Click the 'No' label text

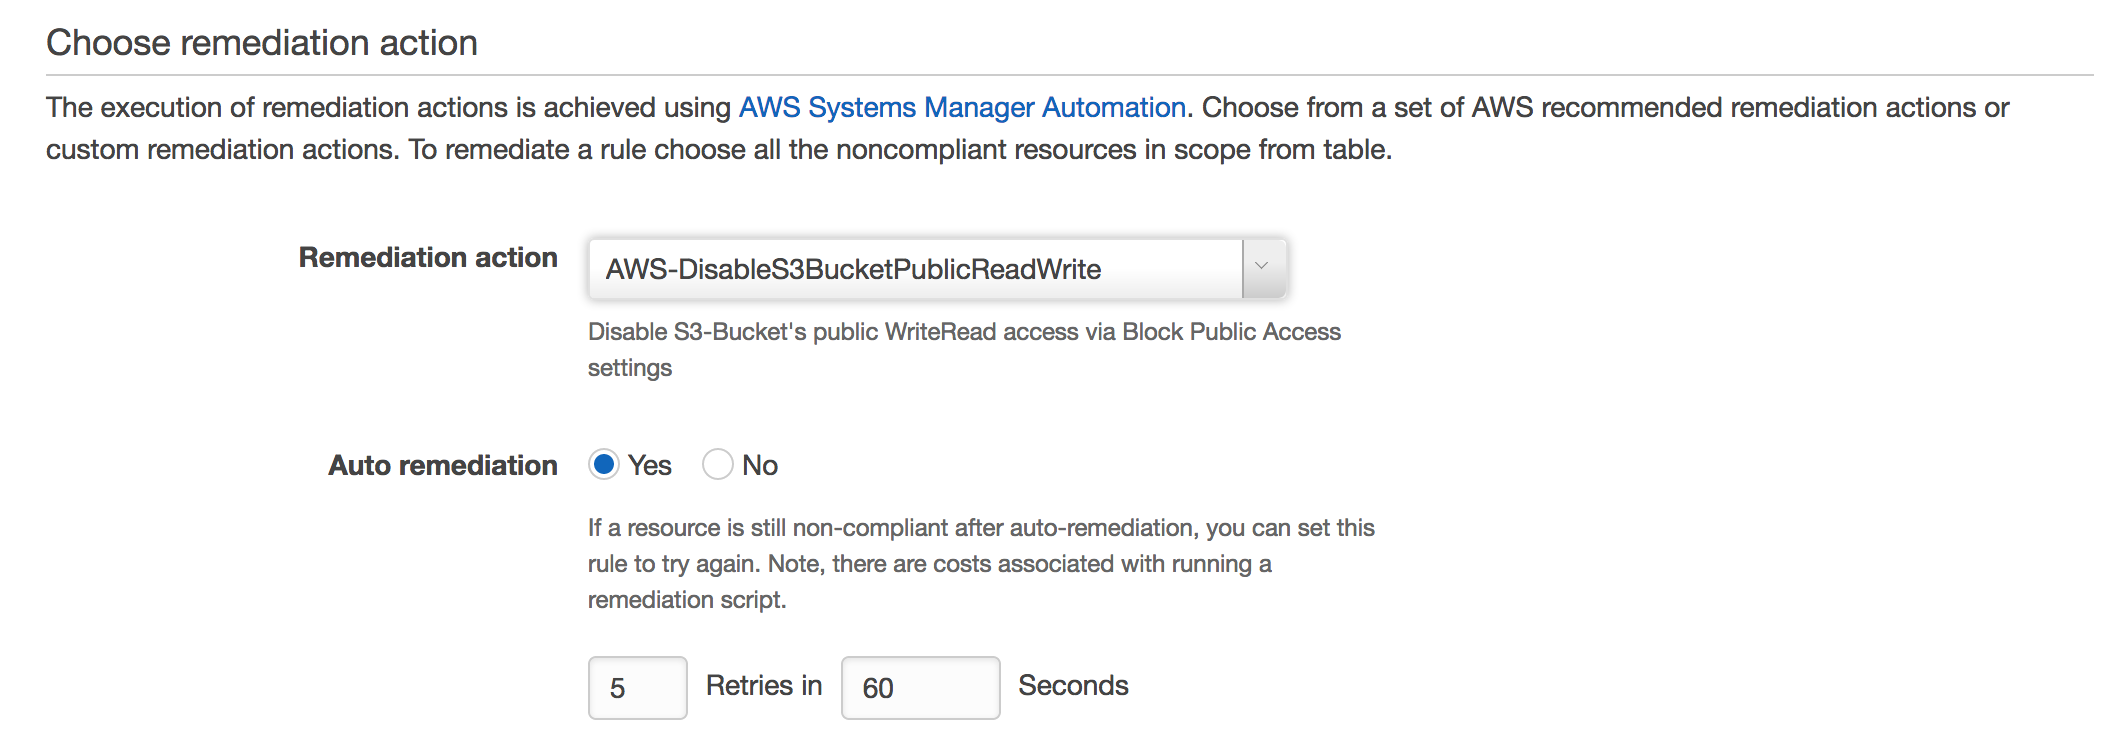[760, 465]
